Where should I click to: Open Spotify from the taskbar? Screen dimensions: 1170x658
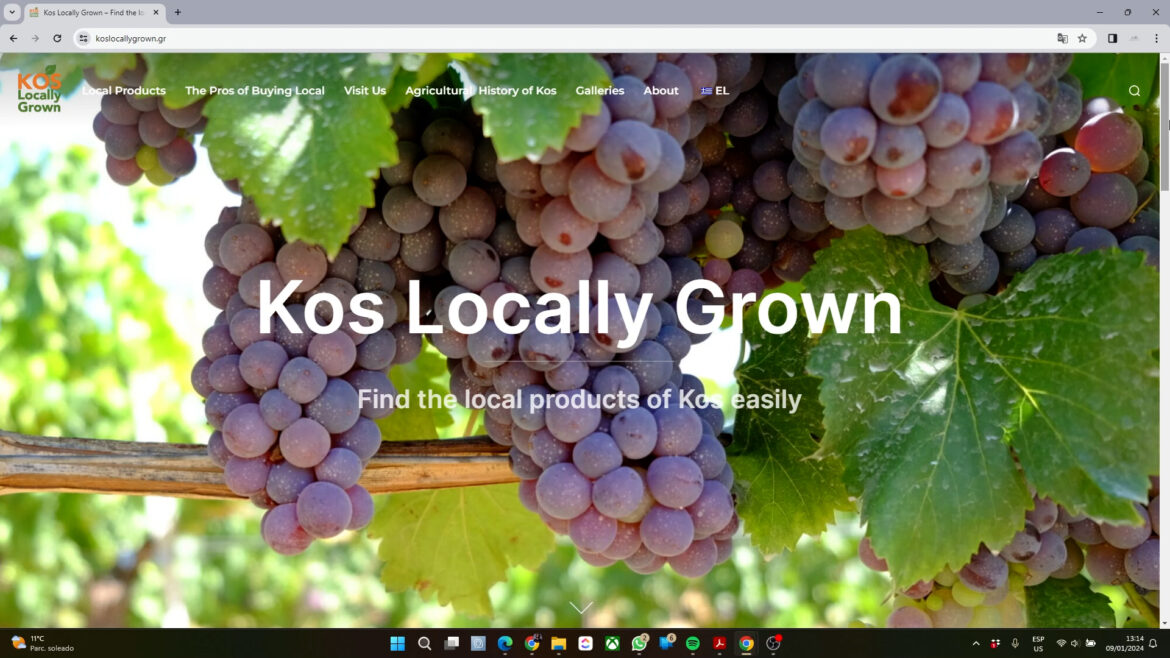[x=692, y=643]
